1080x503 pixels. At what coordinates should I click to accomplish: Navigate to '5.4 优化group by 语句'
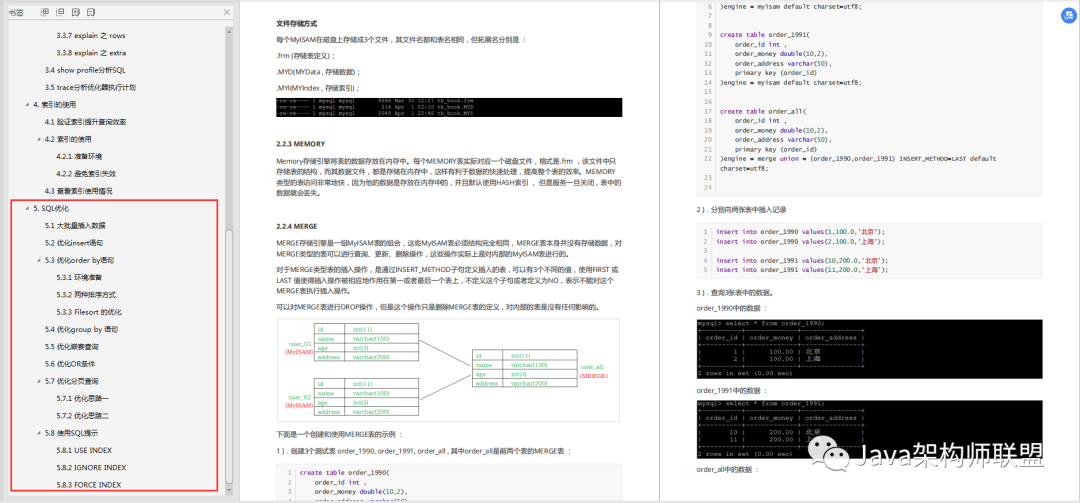pyautogui.click(x=81, y=329)
